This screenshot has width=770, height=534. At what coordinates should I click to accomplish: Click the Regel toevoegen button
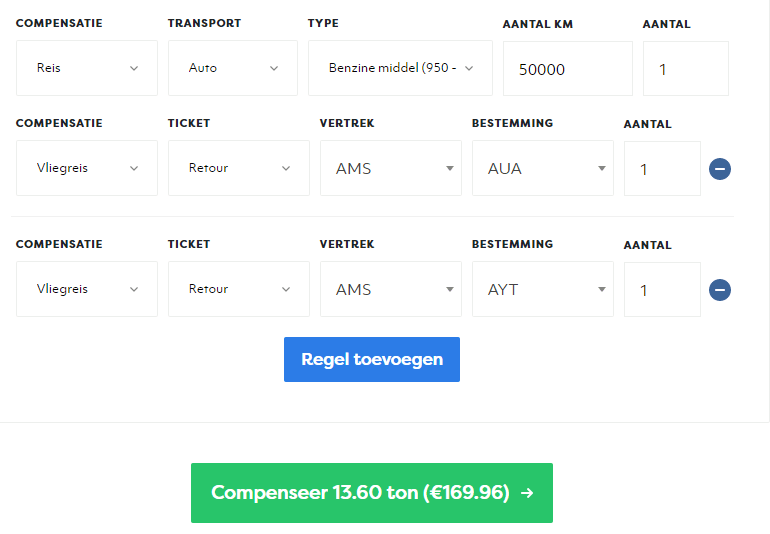tap(372, 359)
